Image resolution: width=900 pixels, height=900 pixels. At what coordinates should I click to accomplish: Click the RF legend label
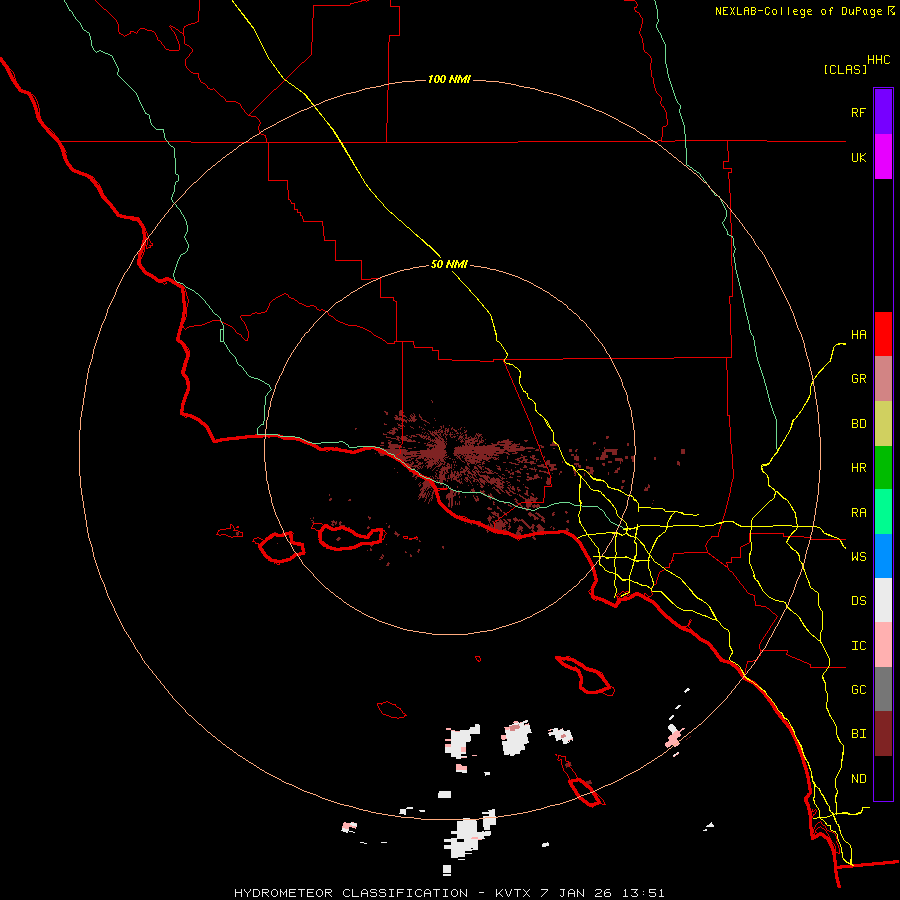[858, 112]
